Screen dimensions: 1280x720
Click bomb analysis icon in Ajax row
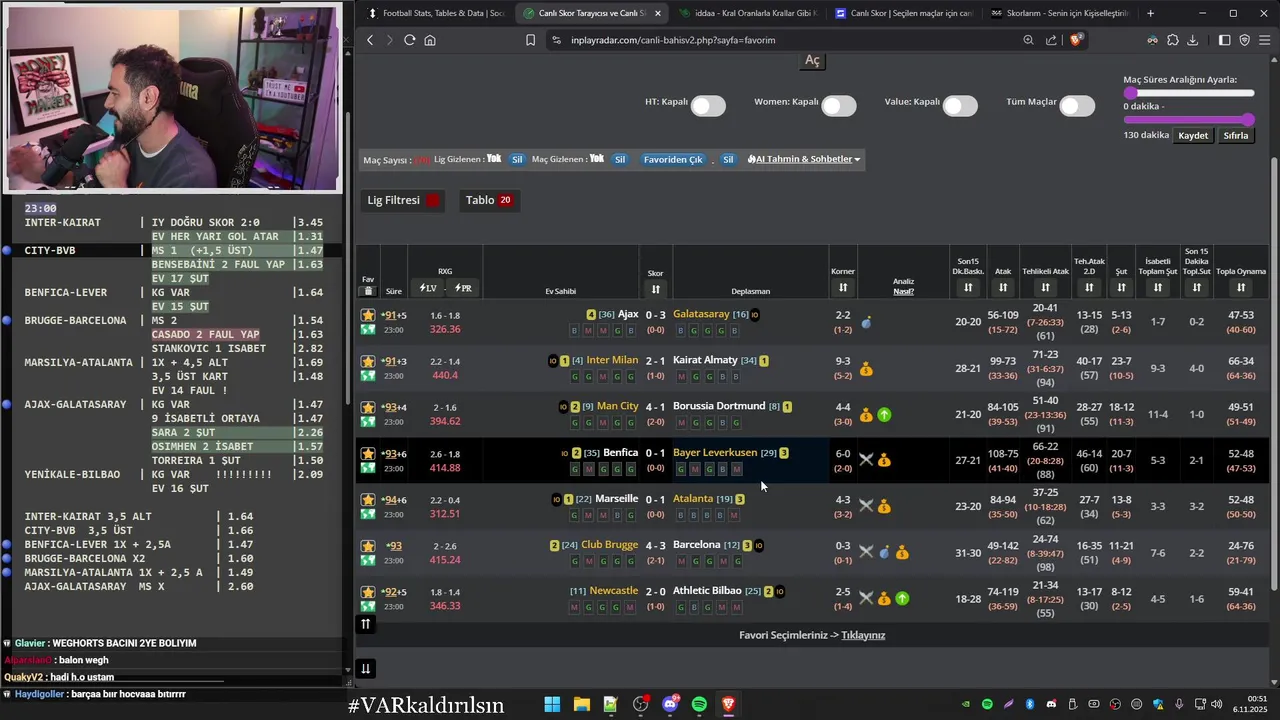click(866, 323)
